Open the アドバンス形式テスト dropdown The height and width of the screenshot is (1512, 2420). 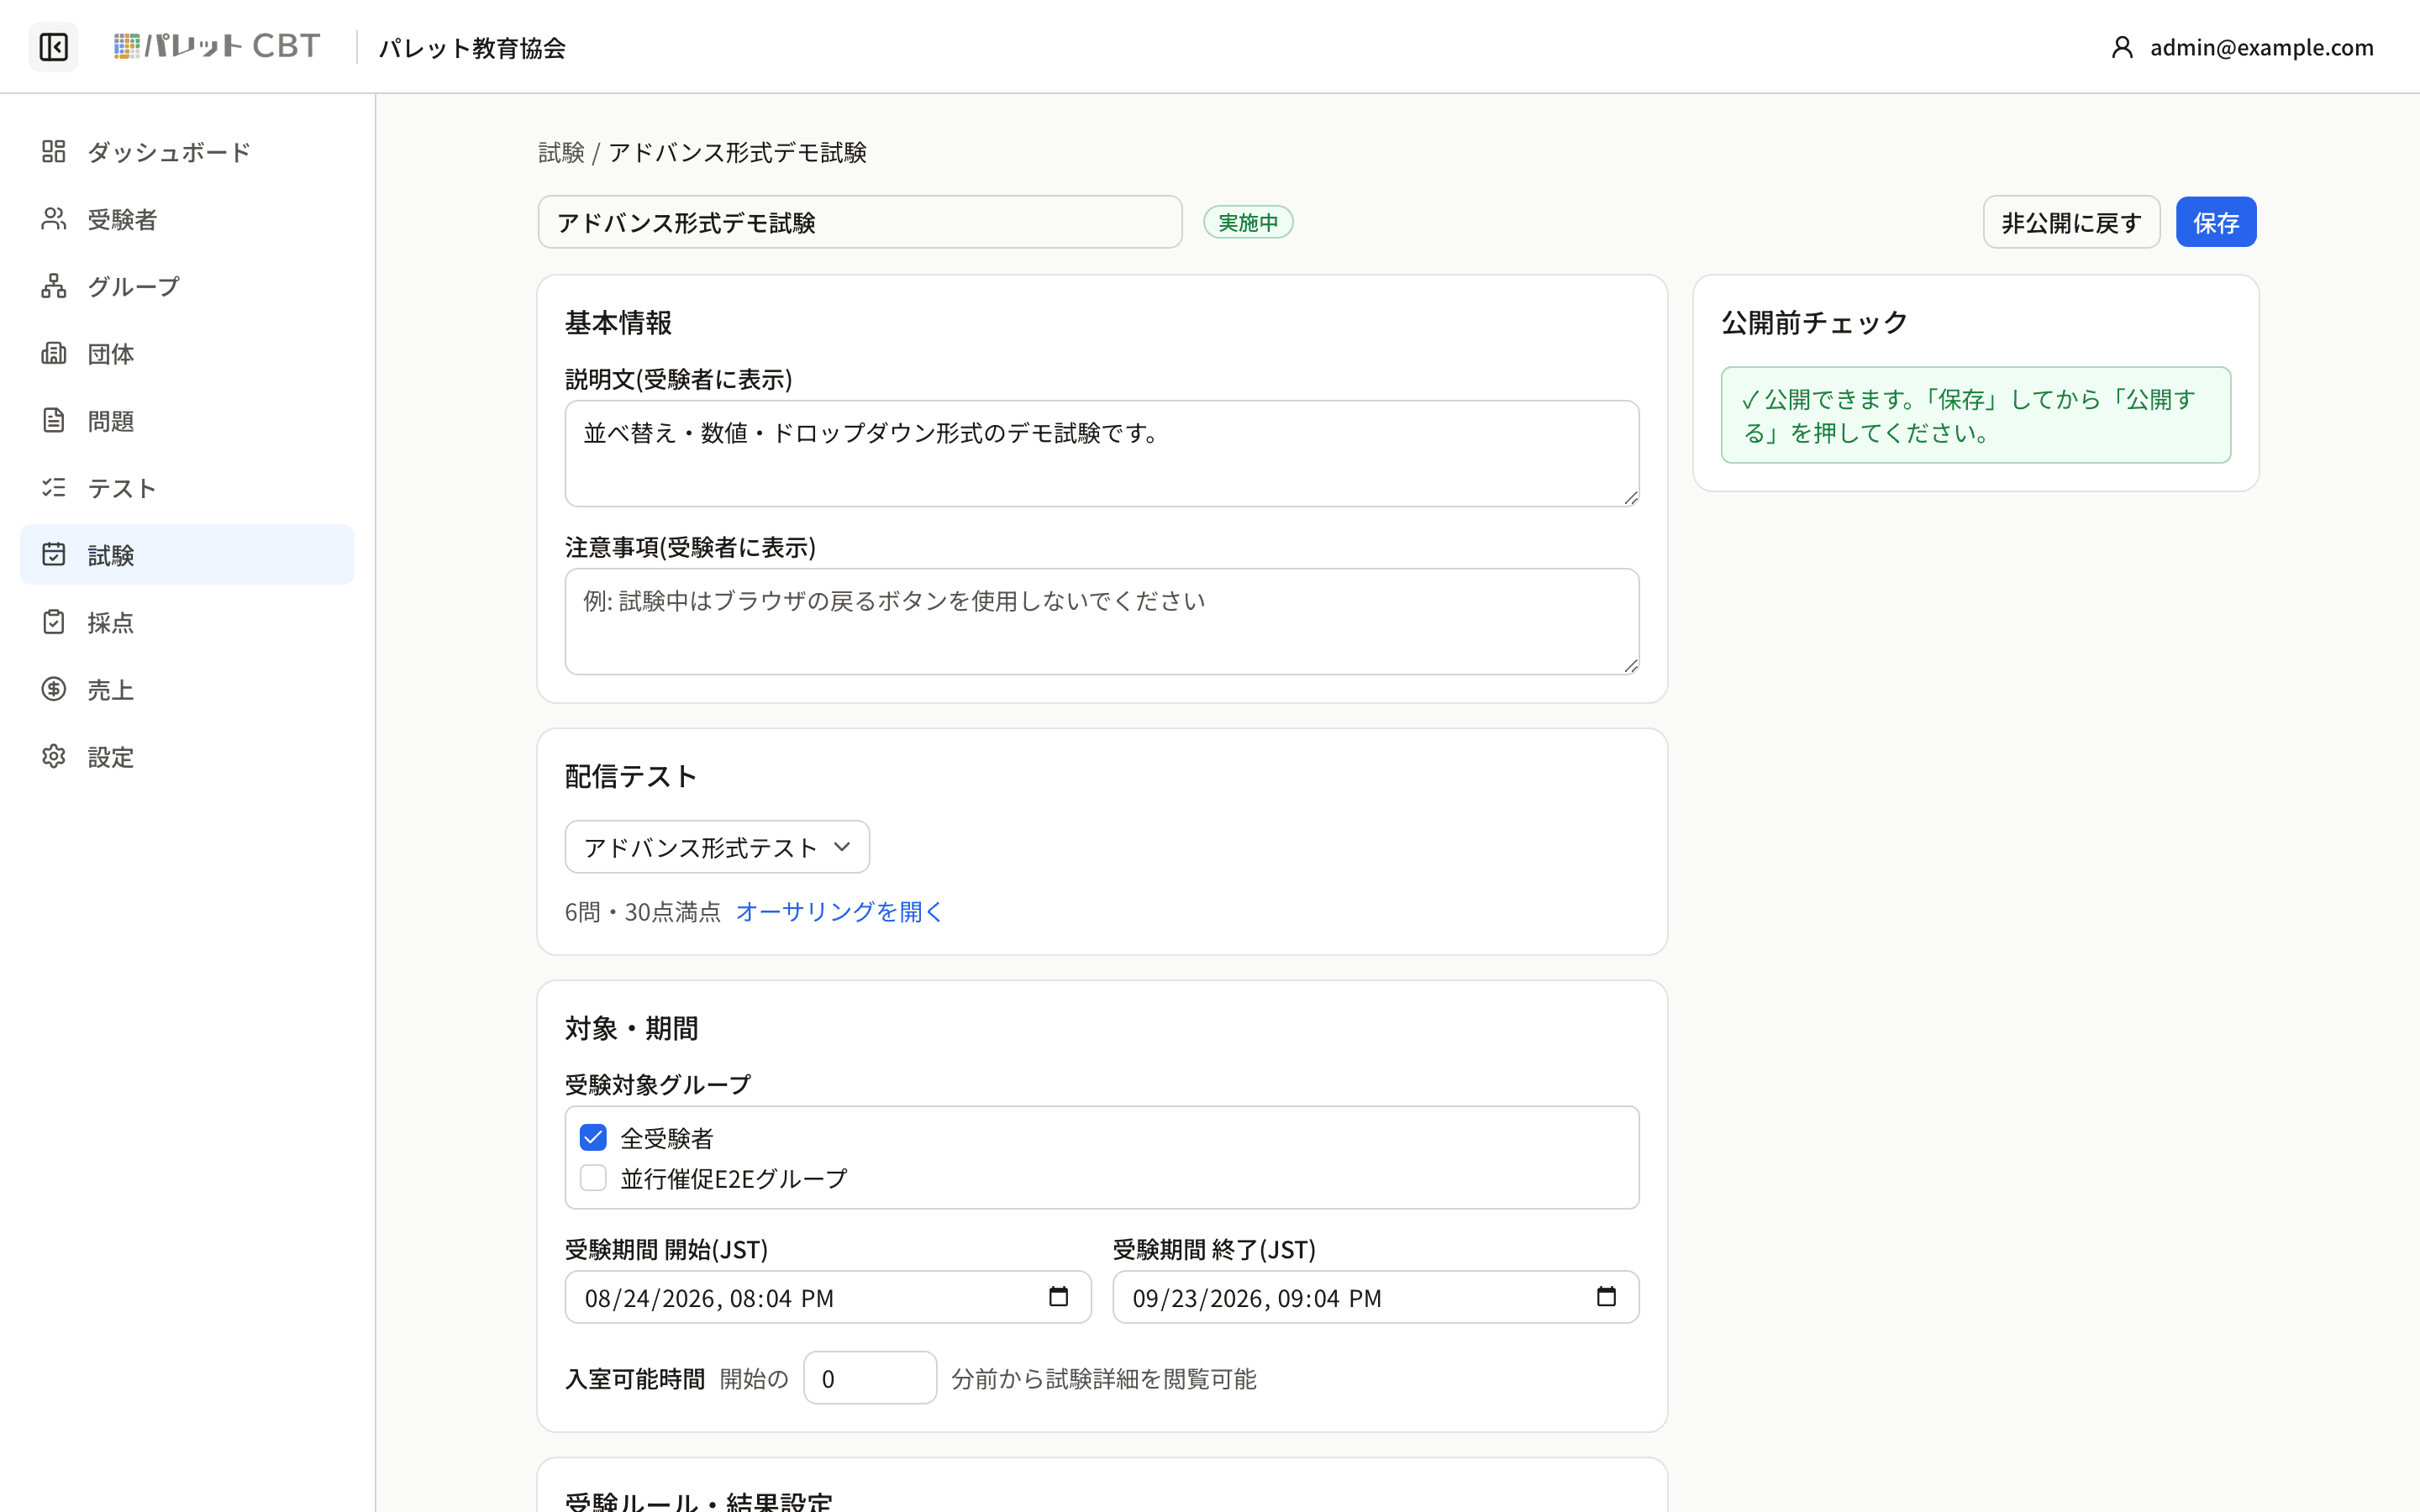point(717,847)
